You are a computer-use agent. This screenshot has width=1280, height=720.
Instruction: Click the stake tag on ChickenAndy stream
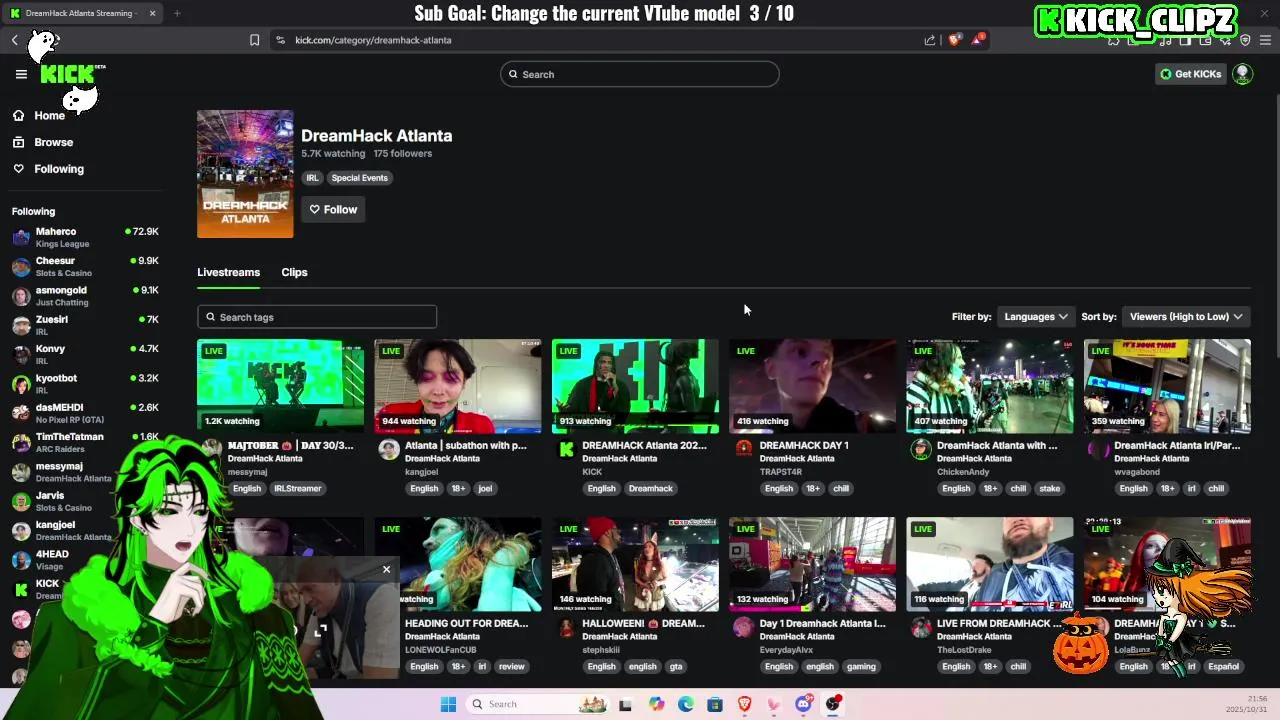click(x=1049, y=489)
